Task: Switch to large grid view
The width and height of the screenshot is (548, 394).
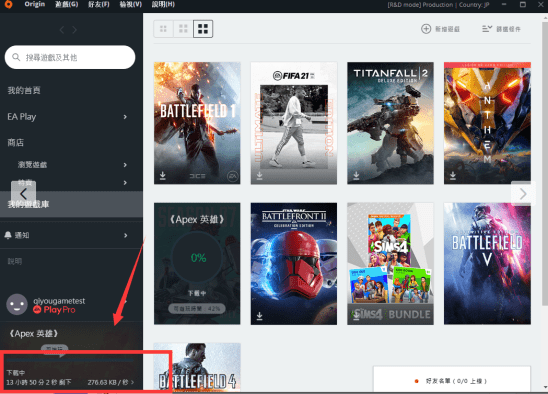Action: tap(203, 29)
